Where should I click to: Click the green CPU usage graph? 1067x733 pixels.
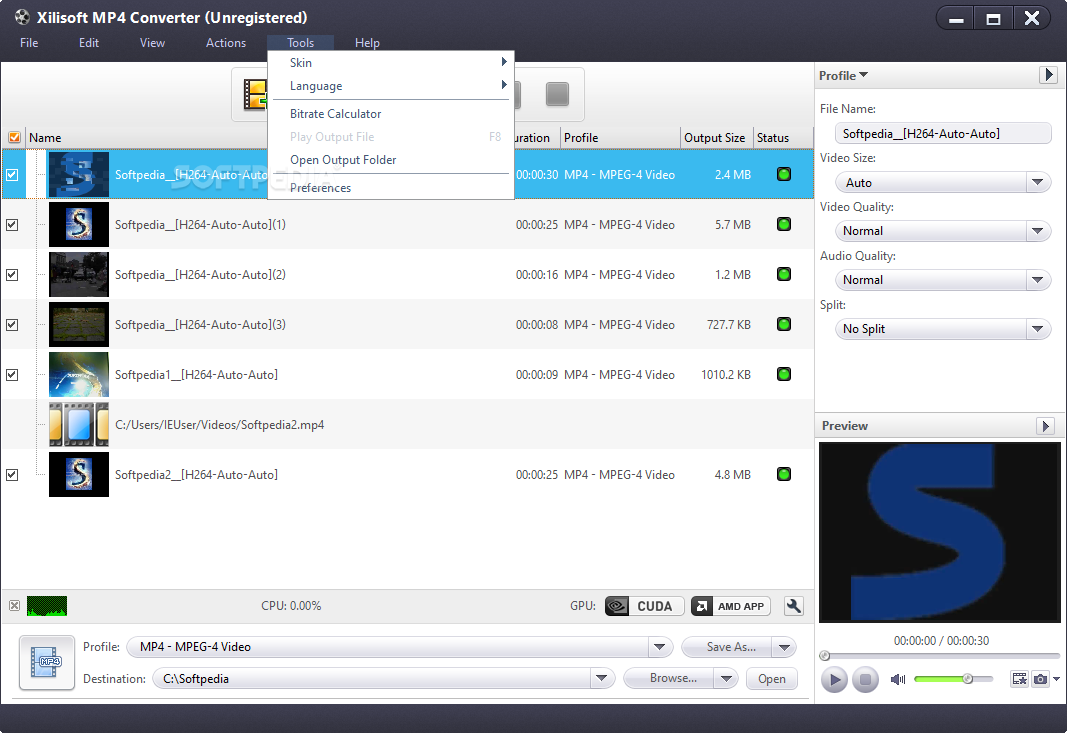coord(47,606)
